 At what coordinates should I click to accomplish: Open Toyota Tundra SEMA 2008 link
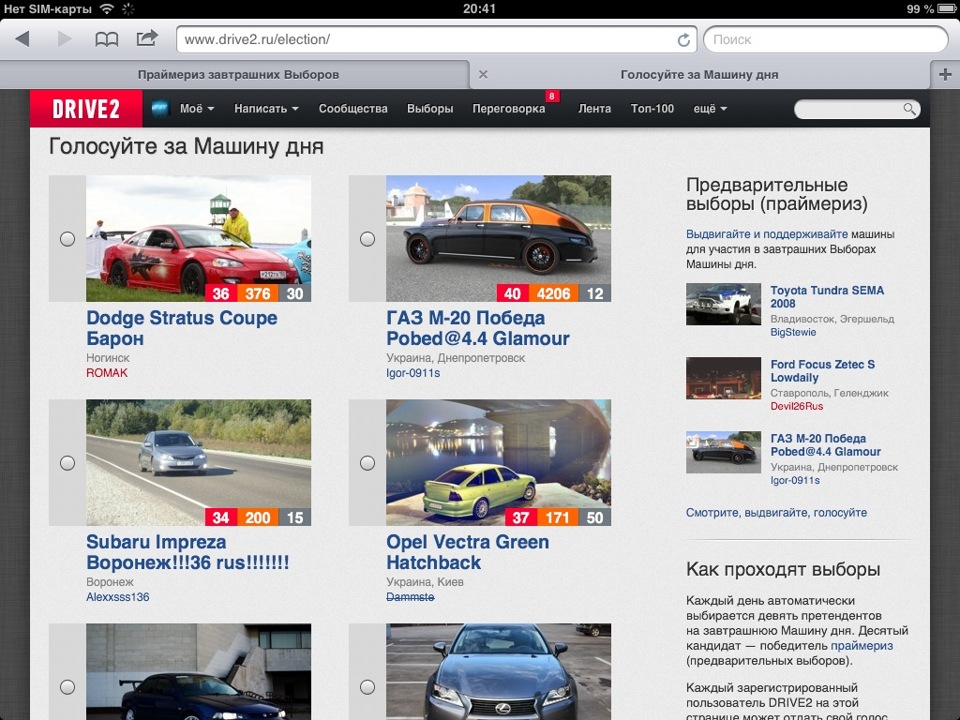(827, 297)
